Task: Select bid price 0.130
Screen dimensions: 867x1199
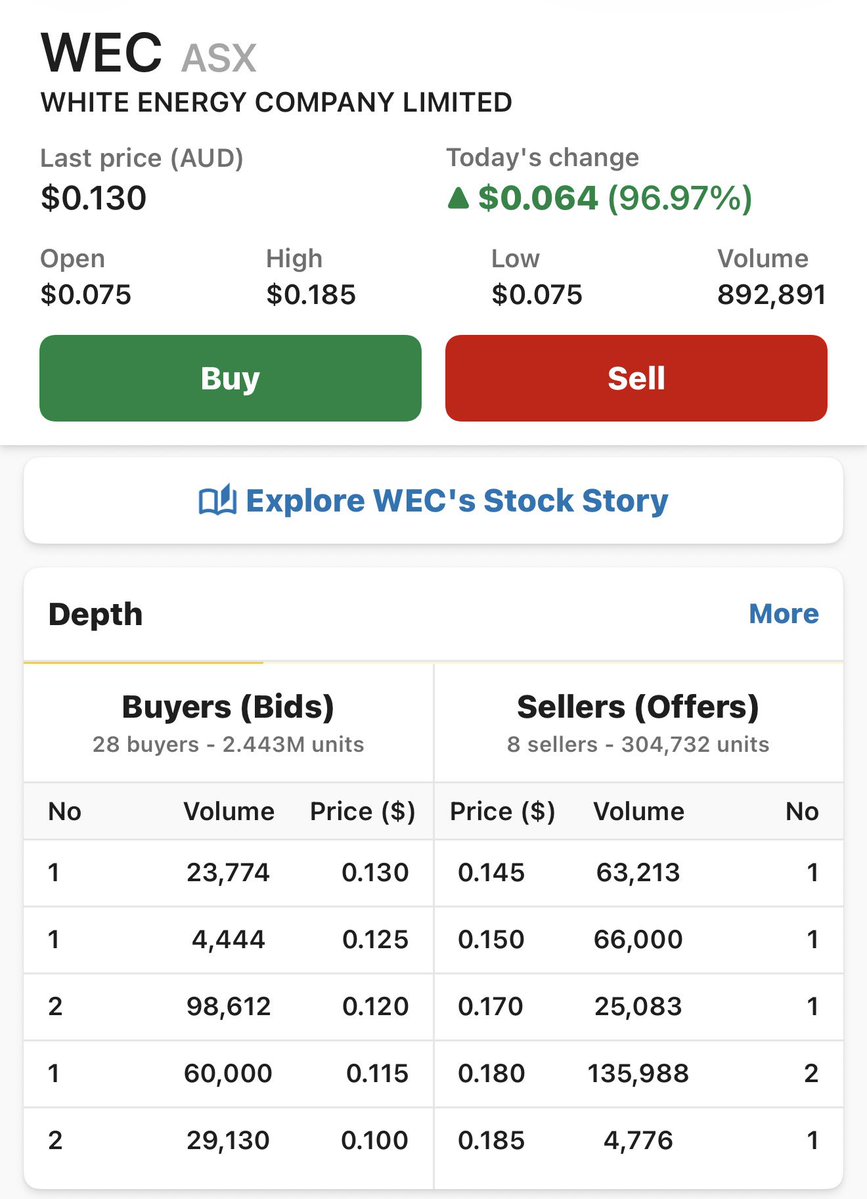Action: click(375, 872)
